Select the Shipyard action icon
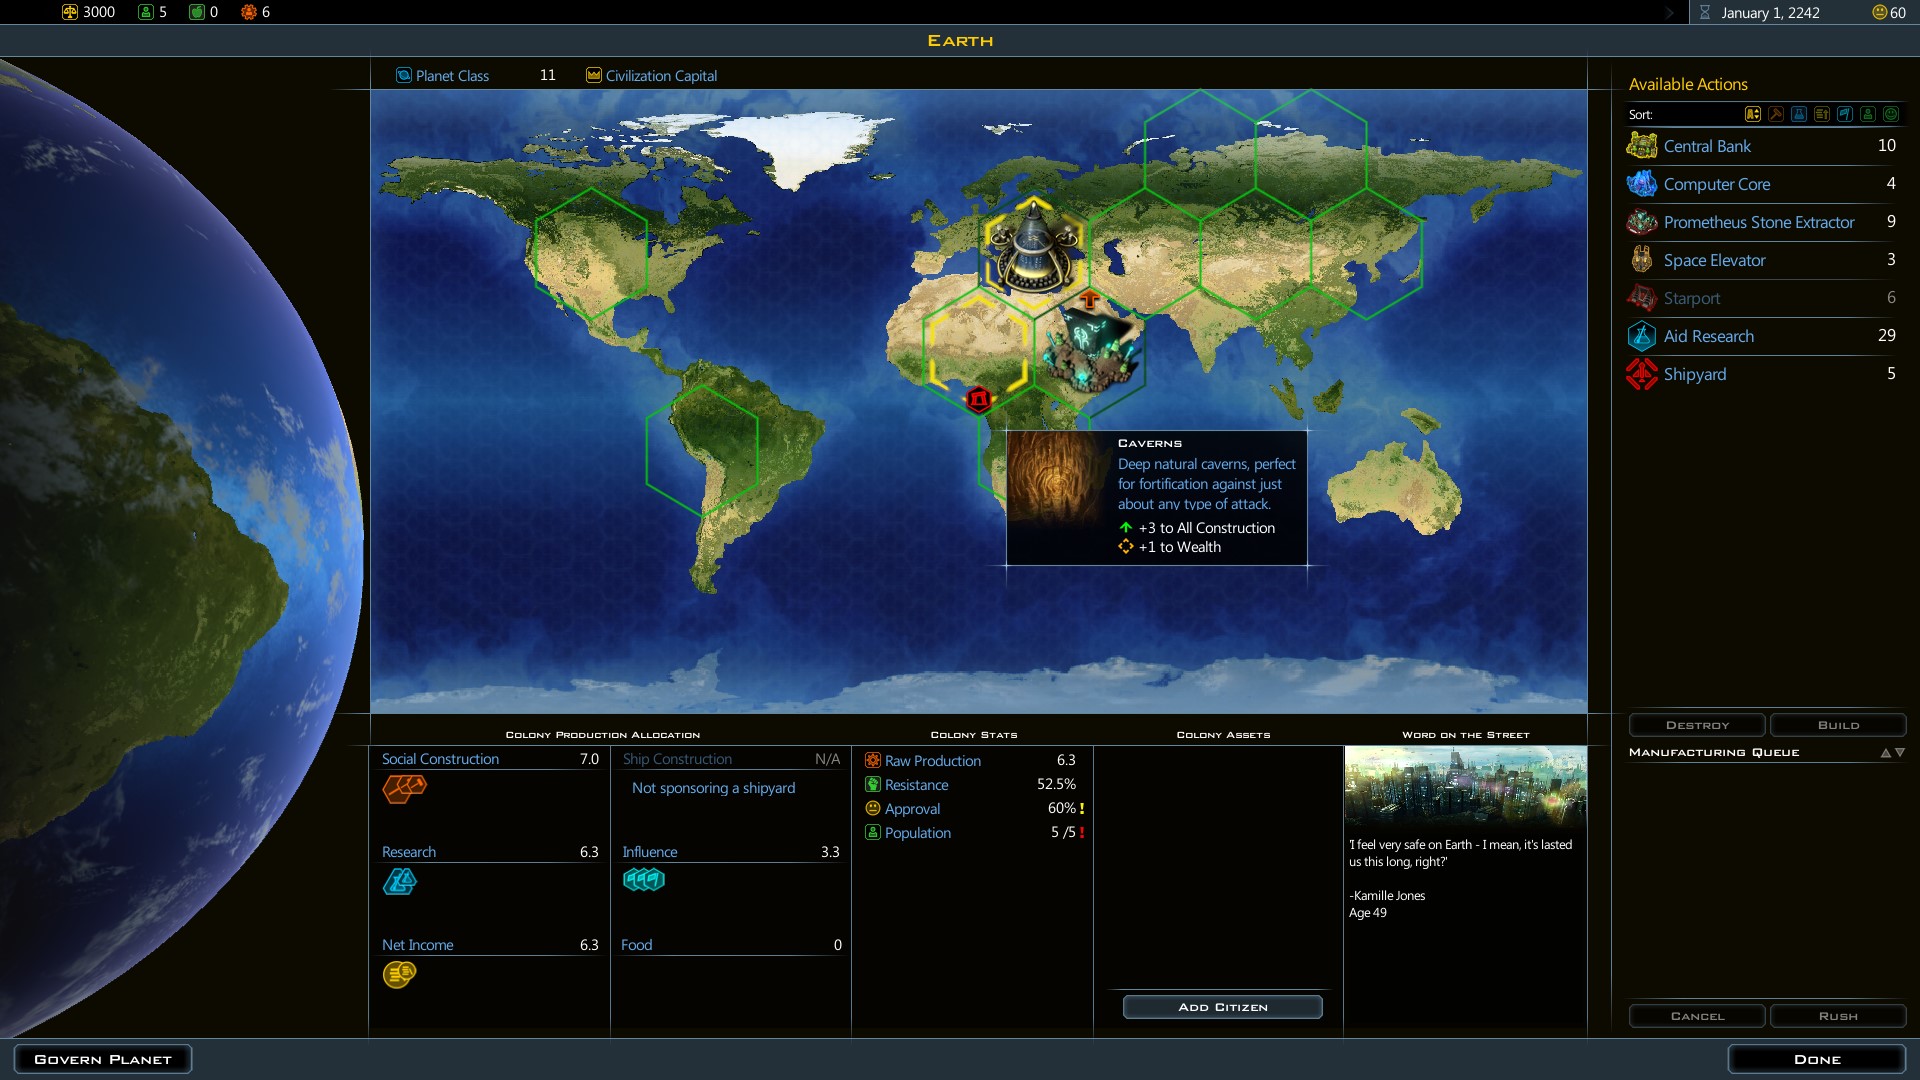 coord(1641,374)
